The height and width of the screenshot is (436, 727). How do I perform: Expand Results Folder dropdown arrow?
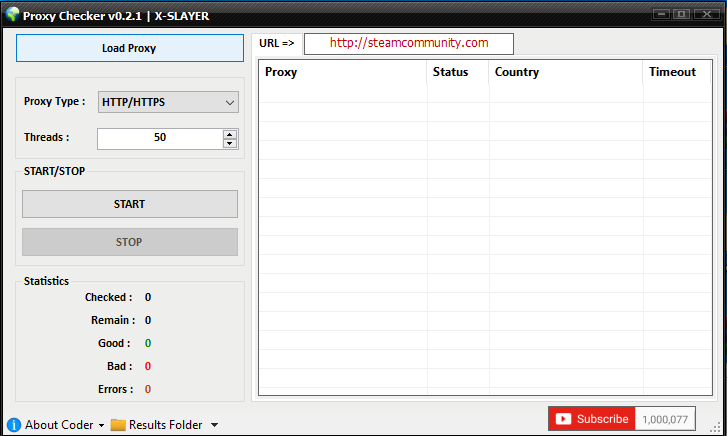point(214,425)
